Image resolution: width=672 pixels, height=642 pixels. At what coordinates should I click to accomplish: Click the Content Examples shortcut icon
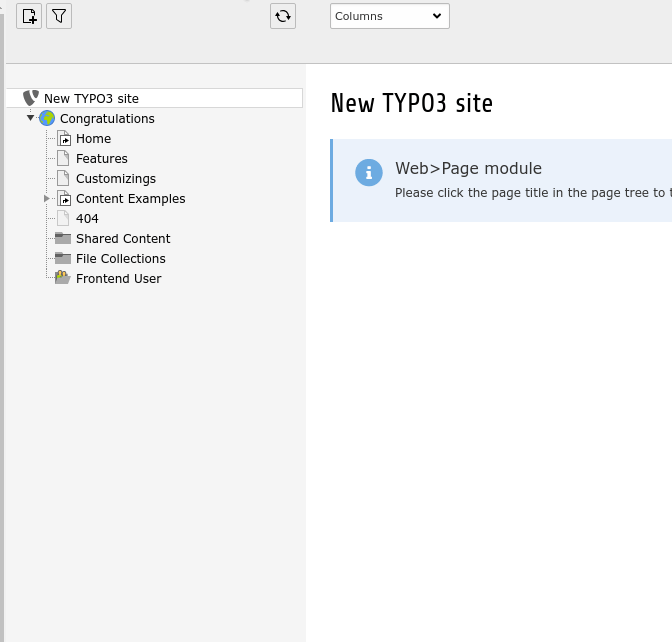click(64, 198)
